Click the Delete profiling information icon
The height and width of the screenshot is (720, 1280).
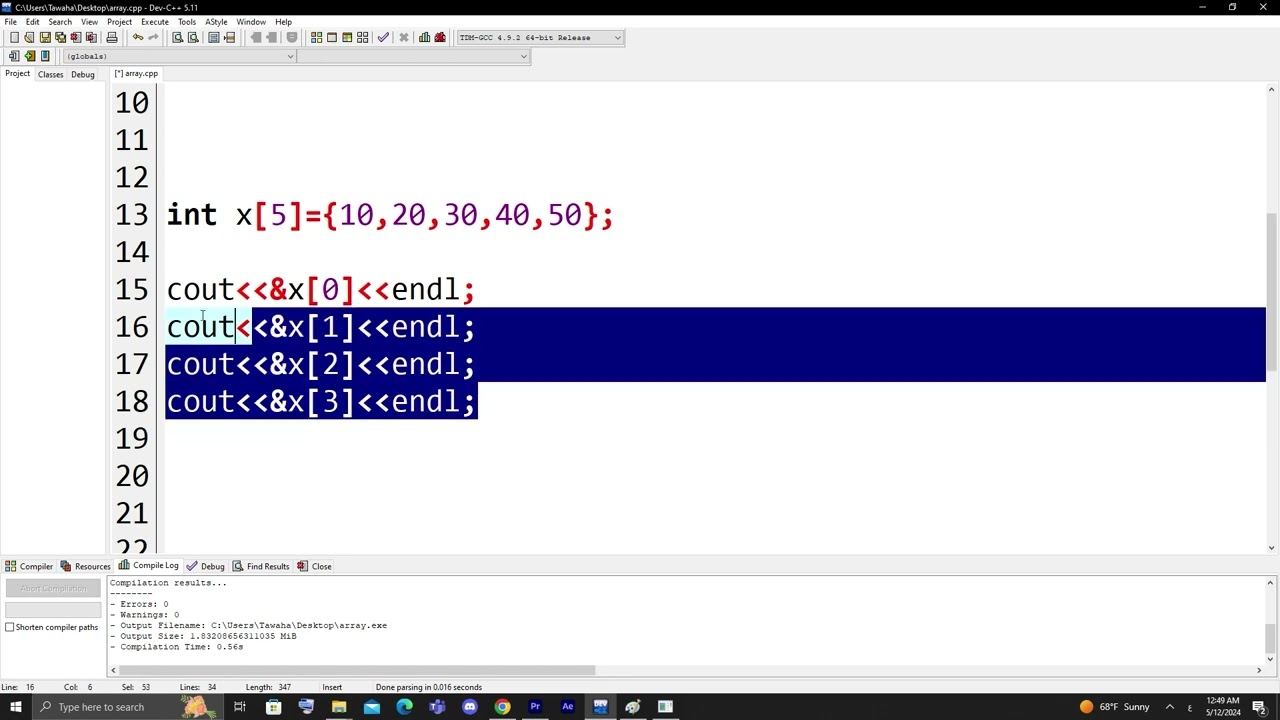(440, 38)
